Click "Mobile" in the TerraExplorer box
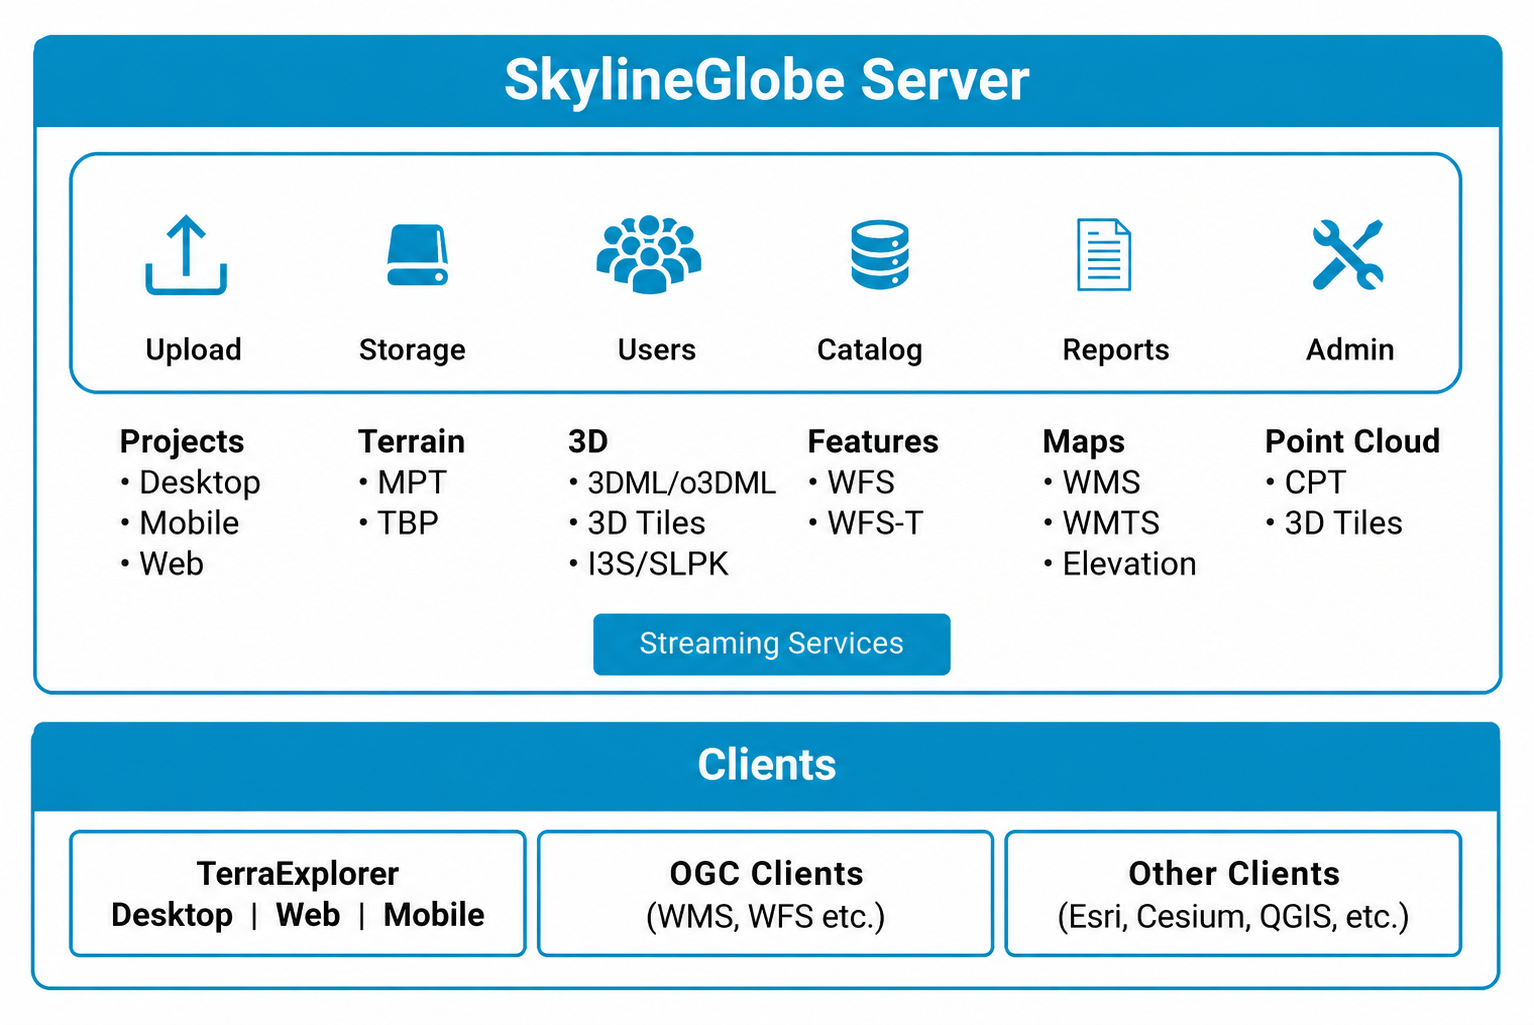1534x1025 pixels. tap(434, 915)
